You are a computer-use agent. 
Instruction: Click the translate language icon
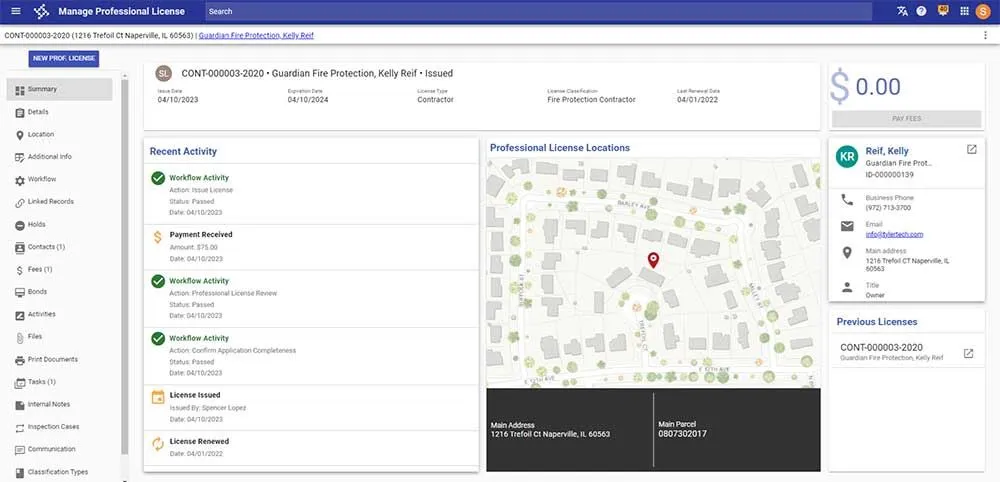point(903,11)
